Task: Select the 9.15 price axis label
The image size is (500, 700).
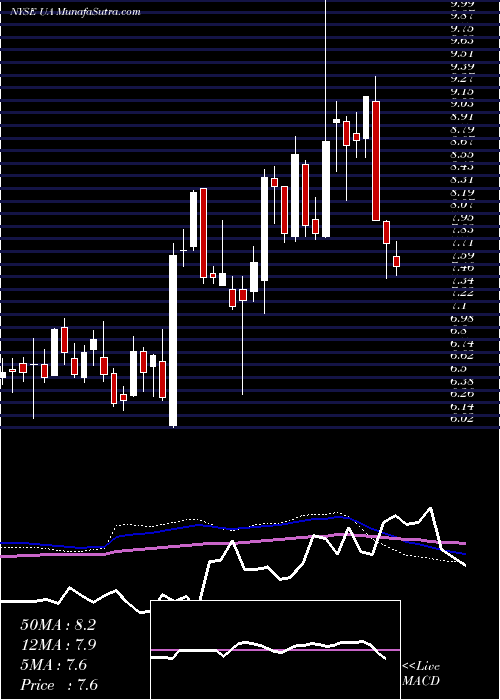Action: click(x=462, y=92)
